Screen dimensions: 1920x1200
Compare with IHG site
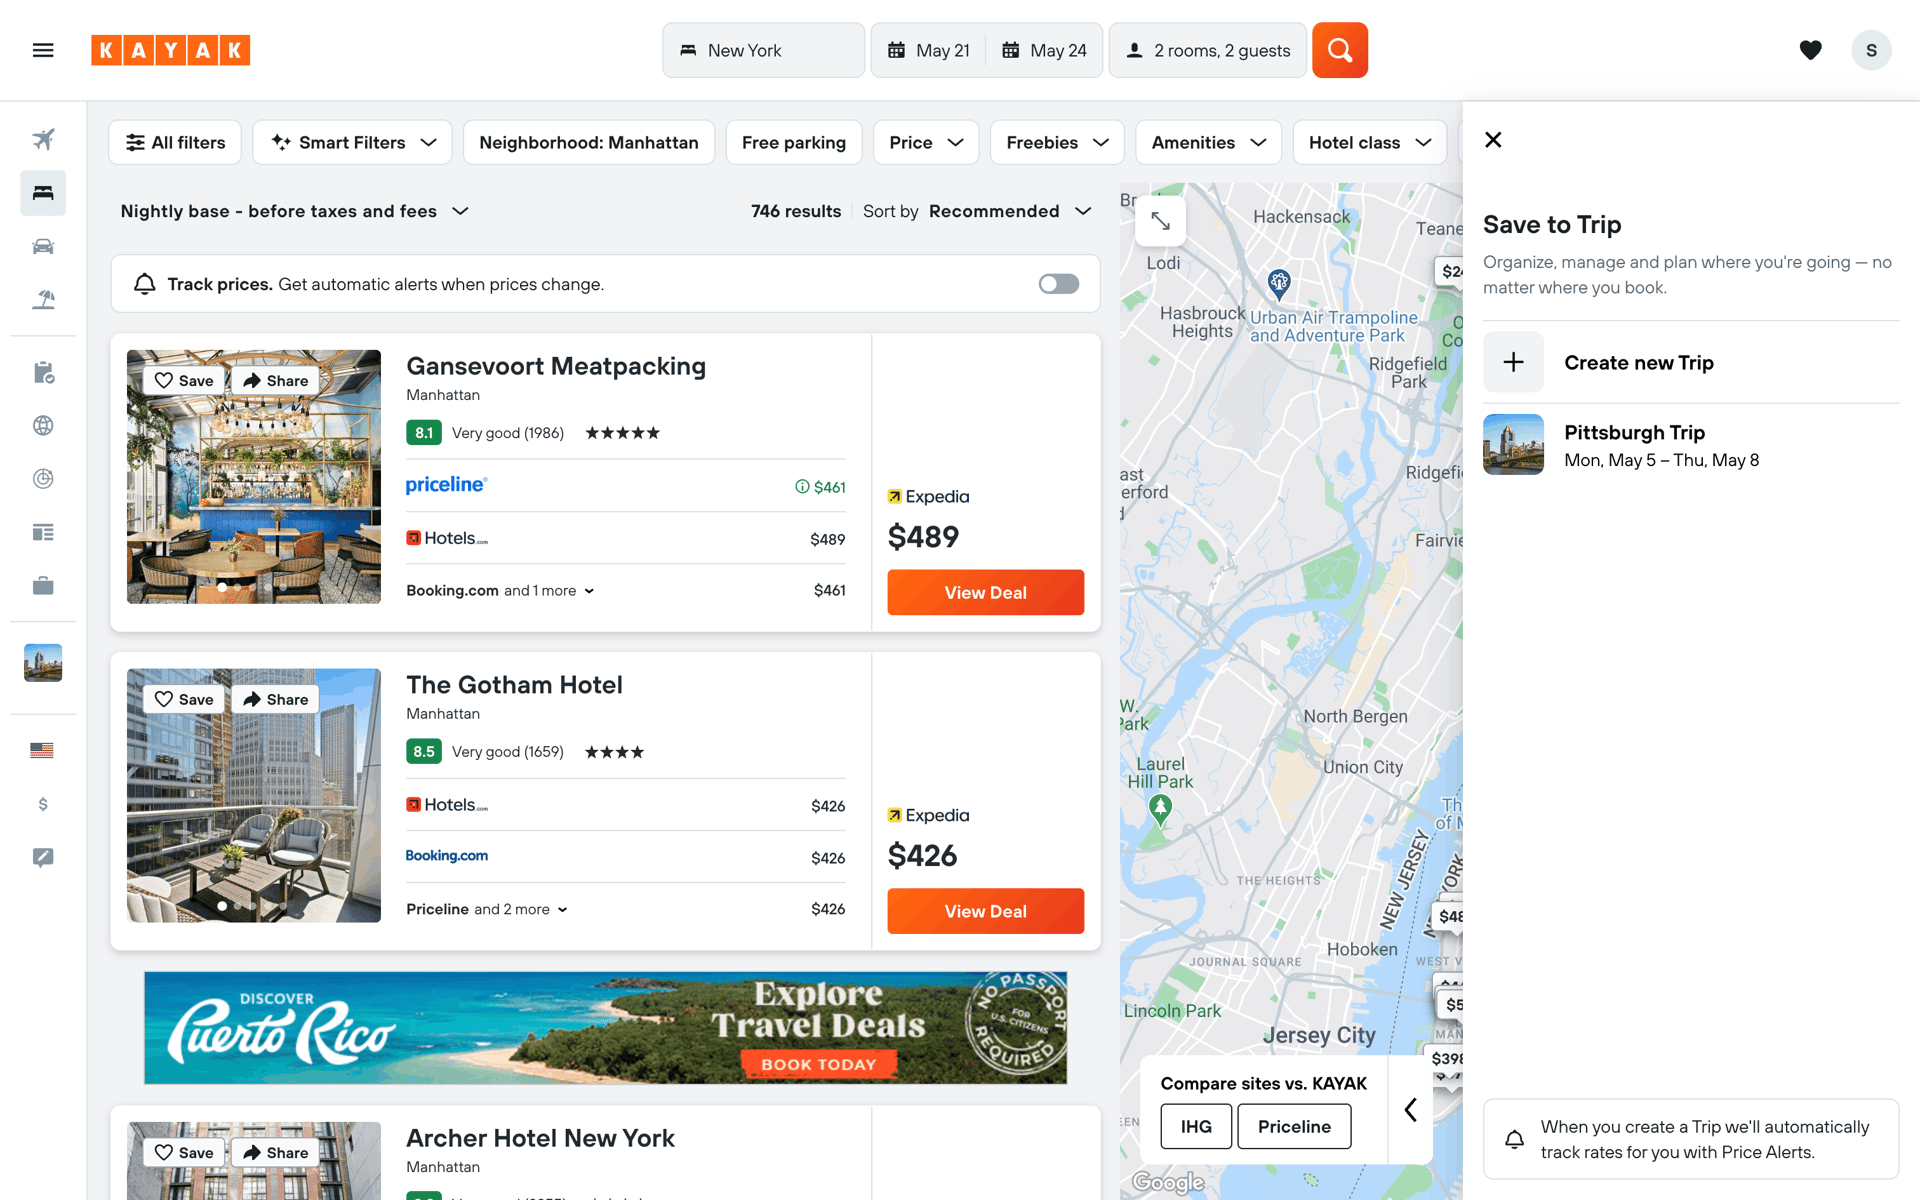(x=1196, y=1126)
